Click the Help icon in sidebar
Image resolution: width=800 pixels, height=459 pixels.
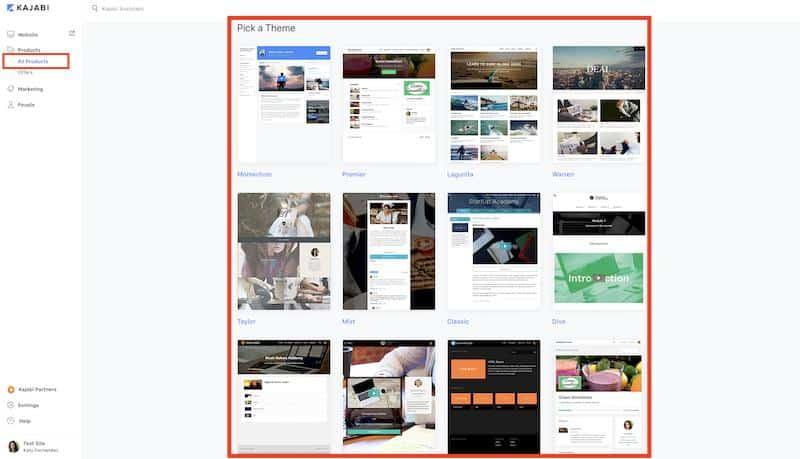(x=11, y=421)
